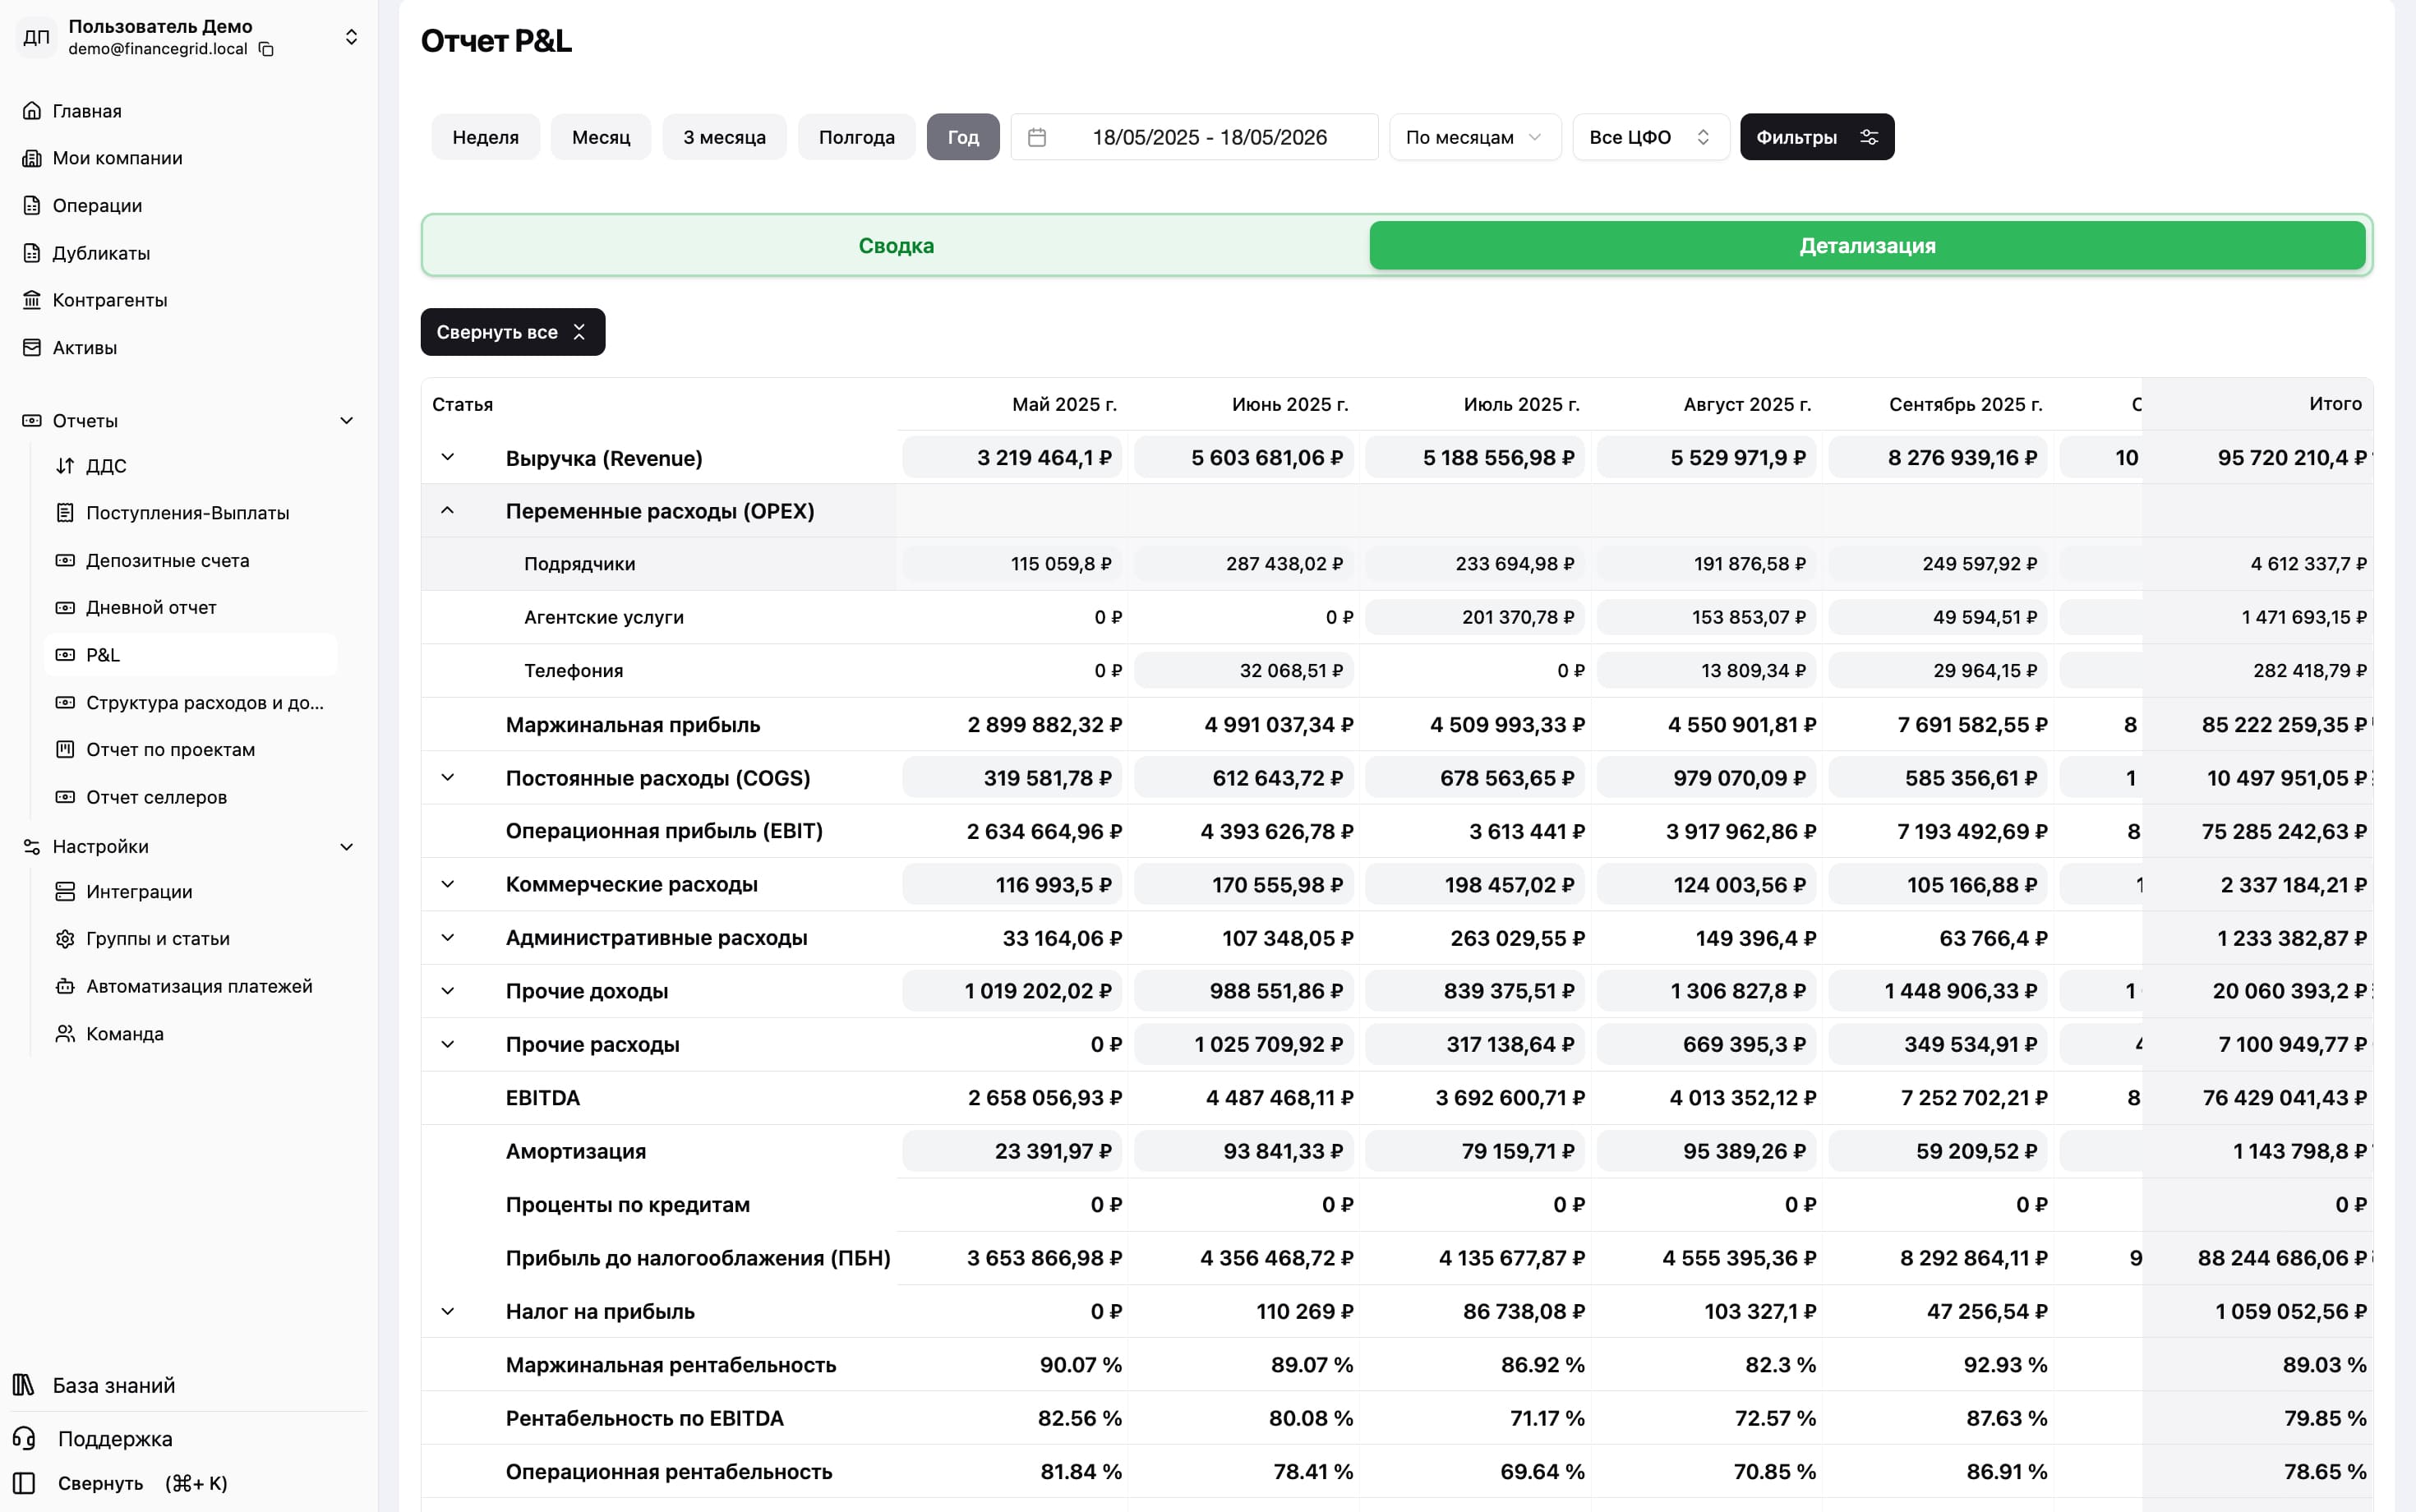The height and width of the screenshot is (1512, 2416).
Task: Click the Поддержка headset icon
Action: (x=24, y=1438)
